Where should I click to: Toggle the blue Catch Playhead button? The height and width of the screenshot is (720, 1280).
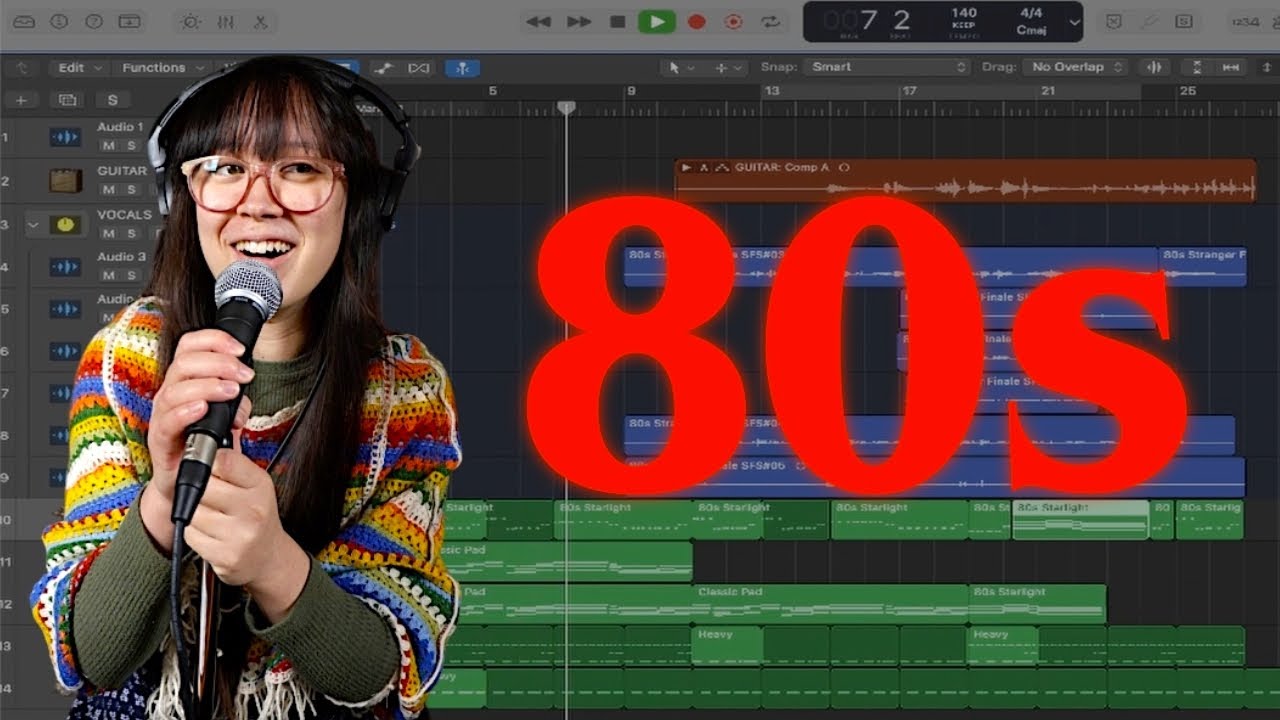click(463, 68)
